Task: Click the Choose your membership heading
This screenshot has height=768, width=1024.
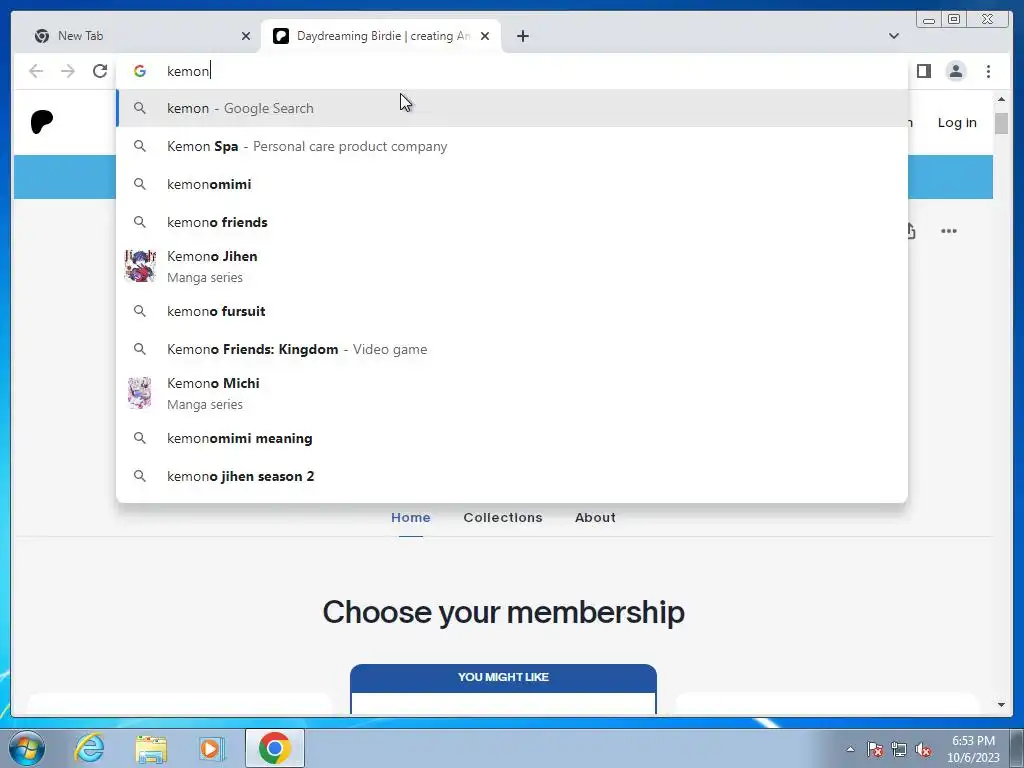Action: pos(504,613)
